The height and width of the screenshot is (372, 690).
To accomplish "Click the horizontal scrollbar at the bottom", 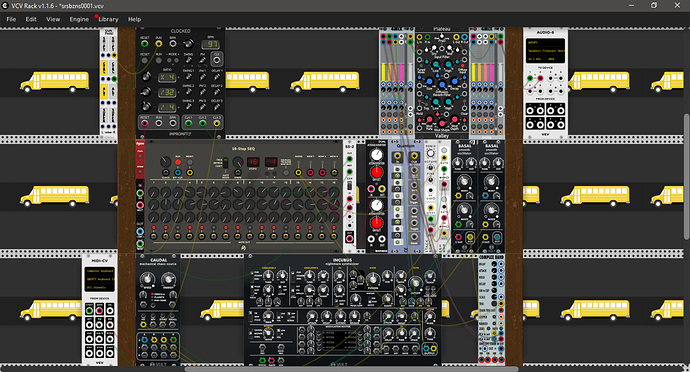I will click(x=352, y=369).
